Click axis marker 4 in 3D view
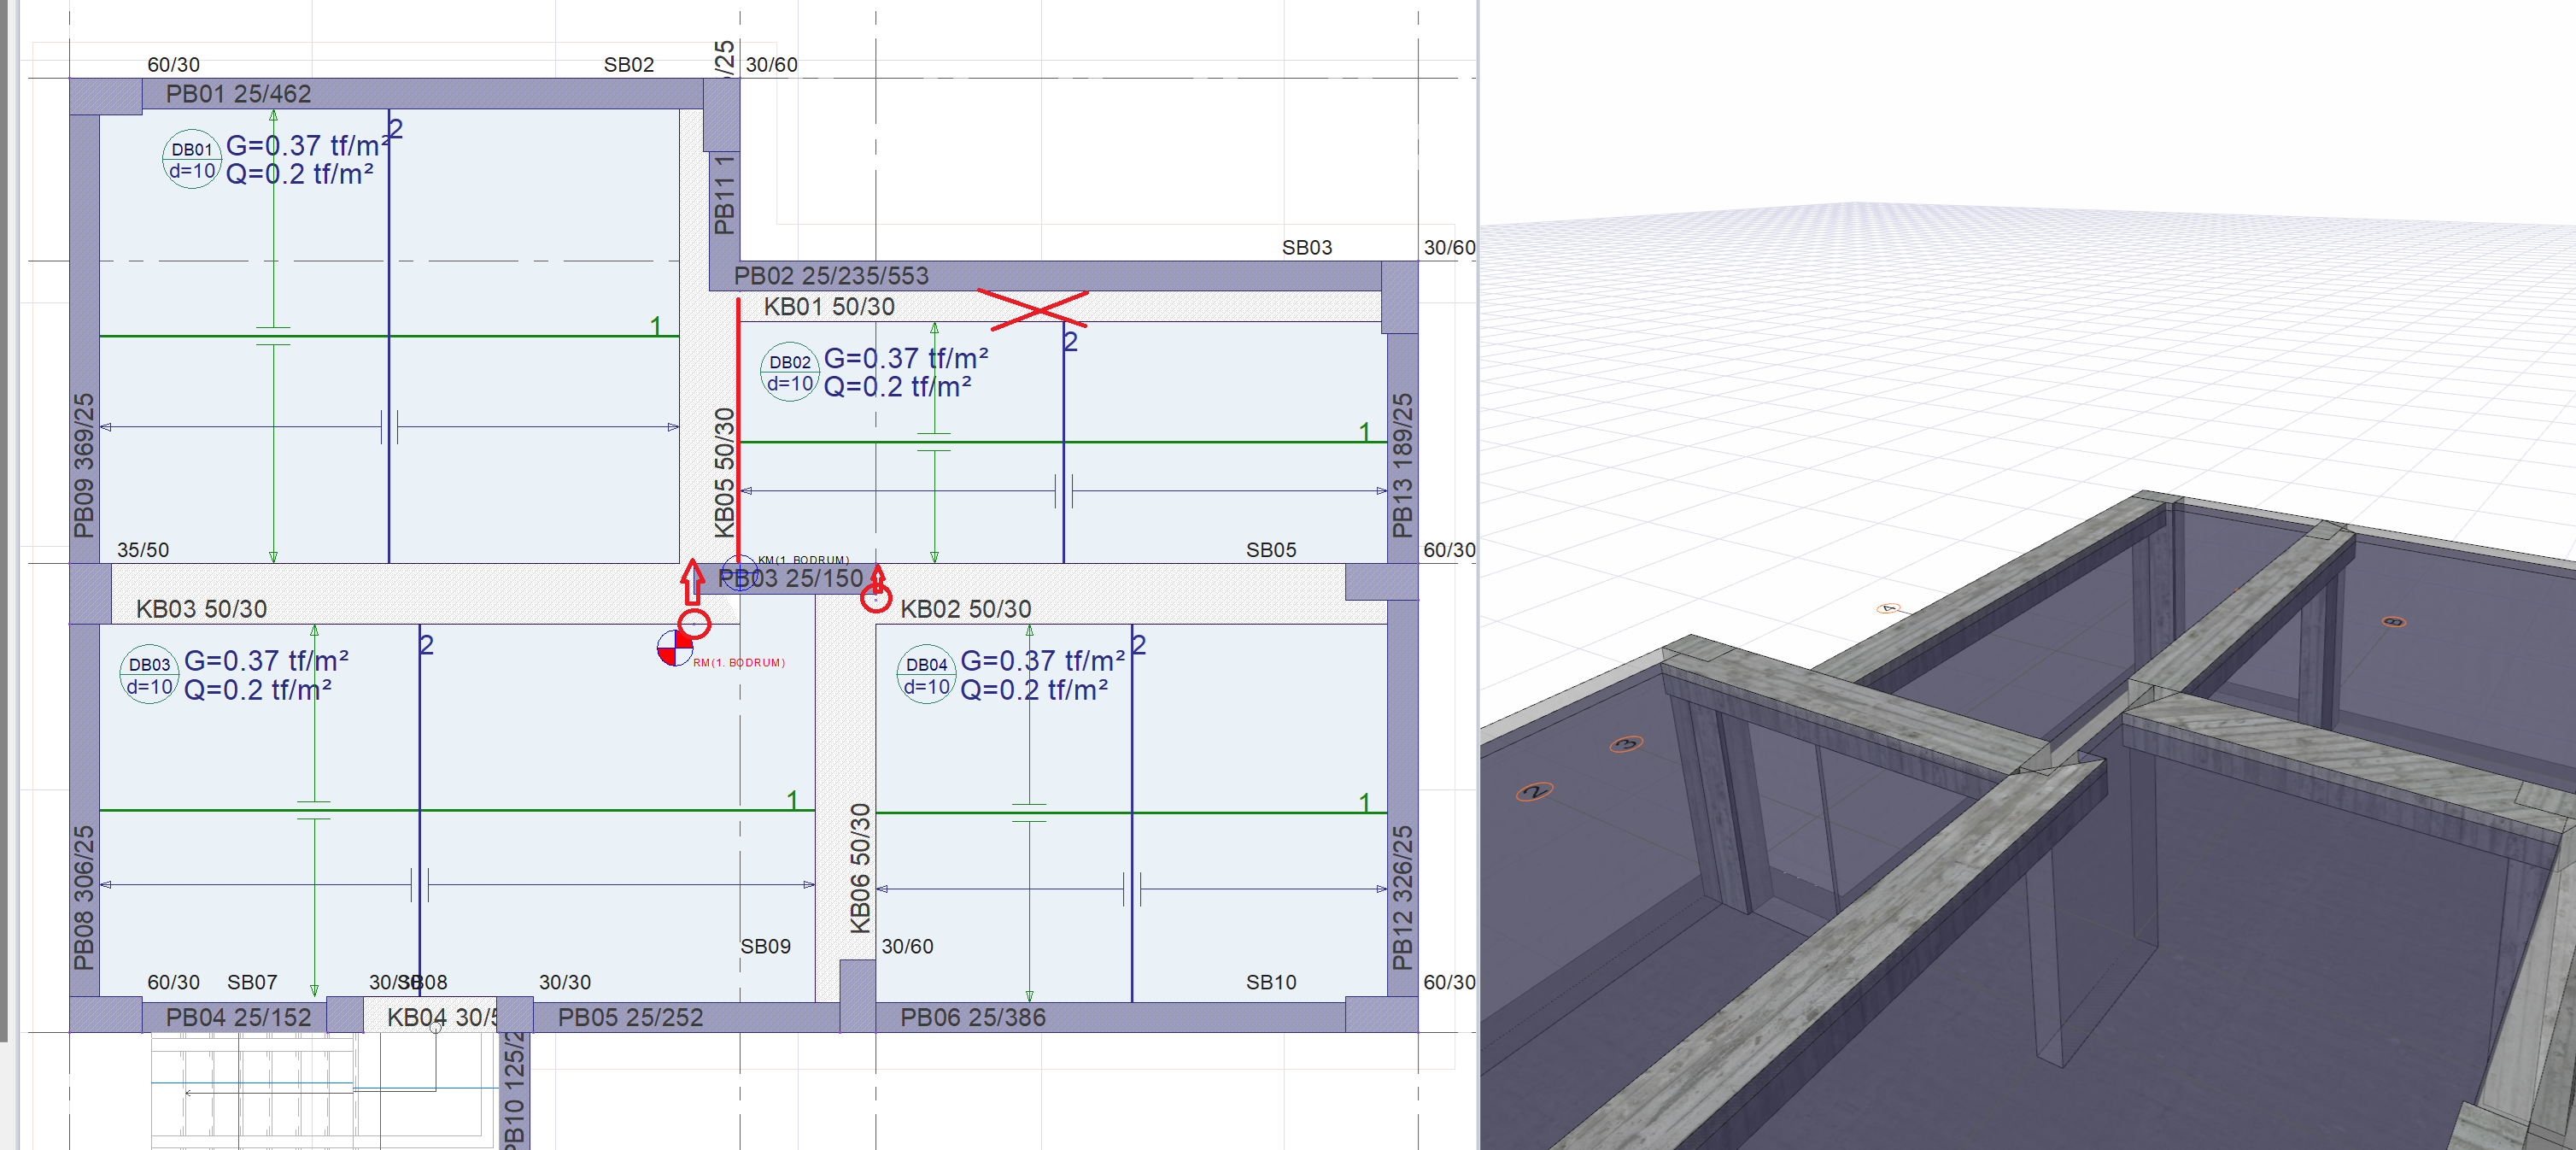Image resolution: width=2576 pixels, height=1150 pixels. click(x=1888, y=608)
